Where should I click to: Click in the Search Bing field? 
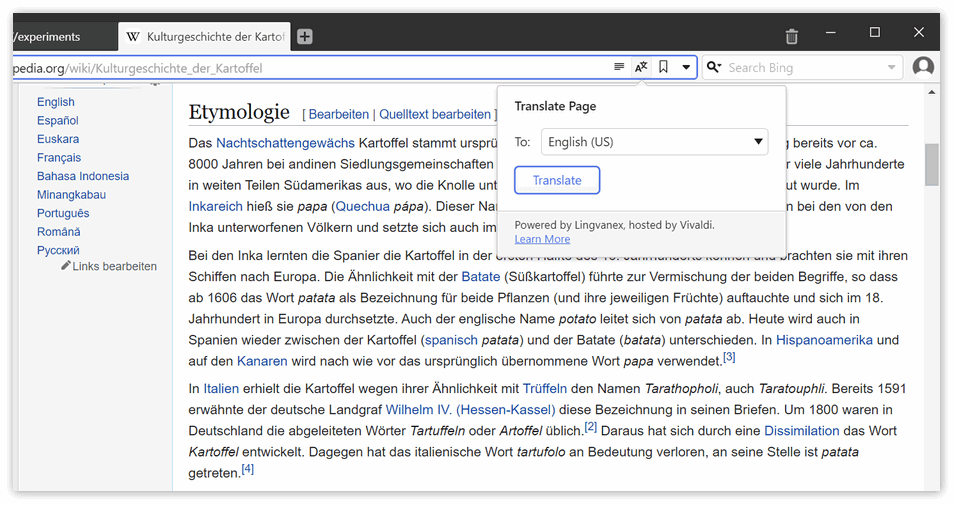pyautogui.click(x=800, y=67)
